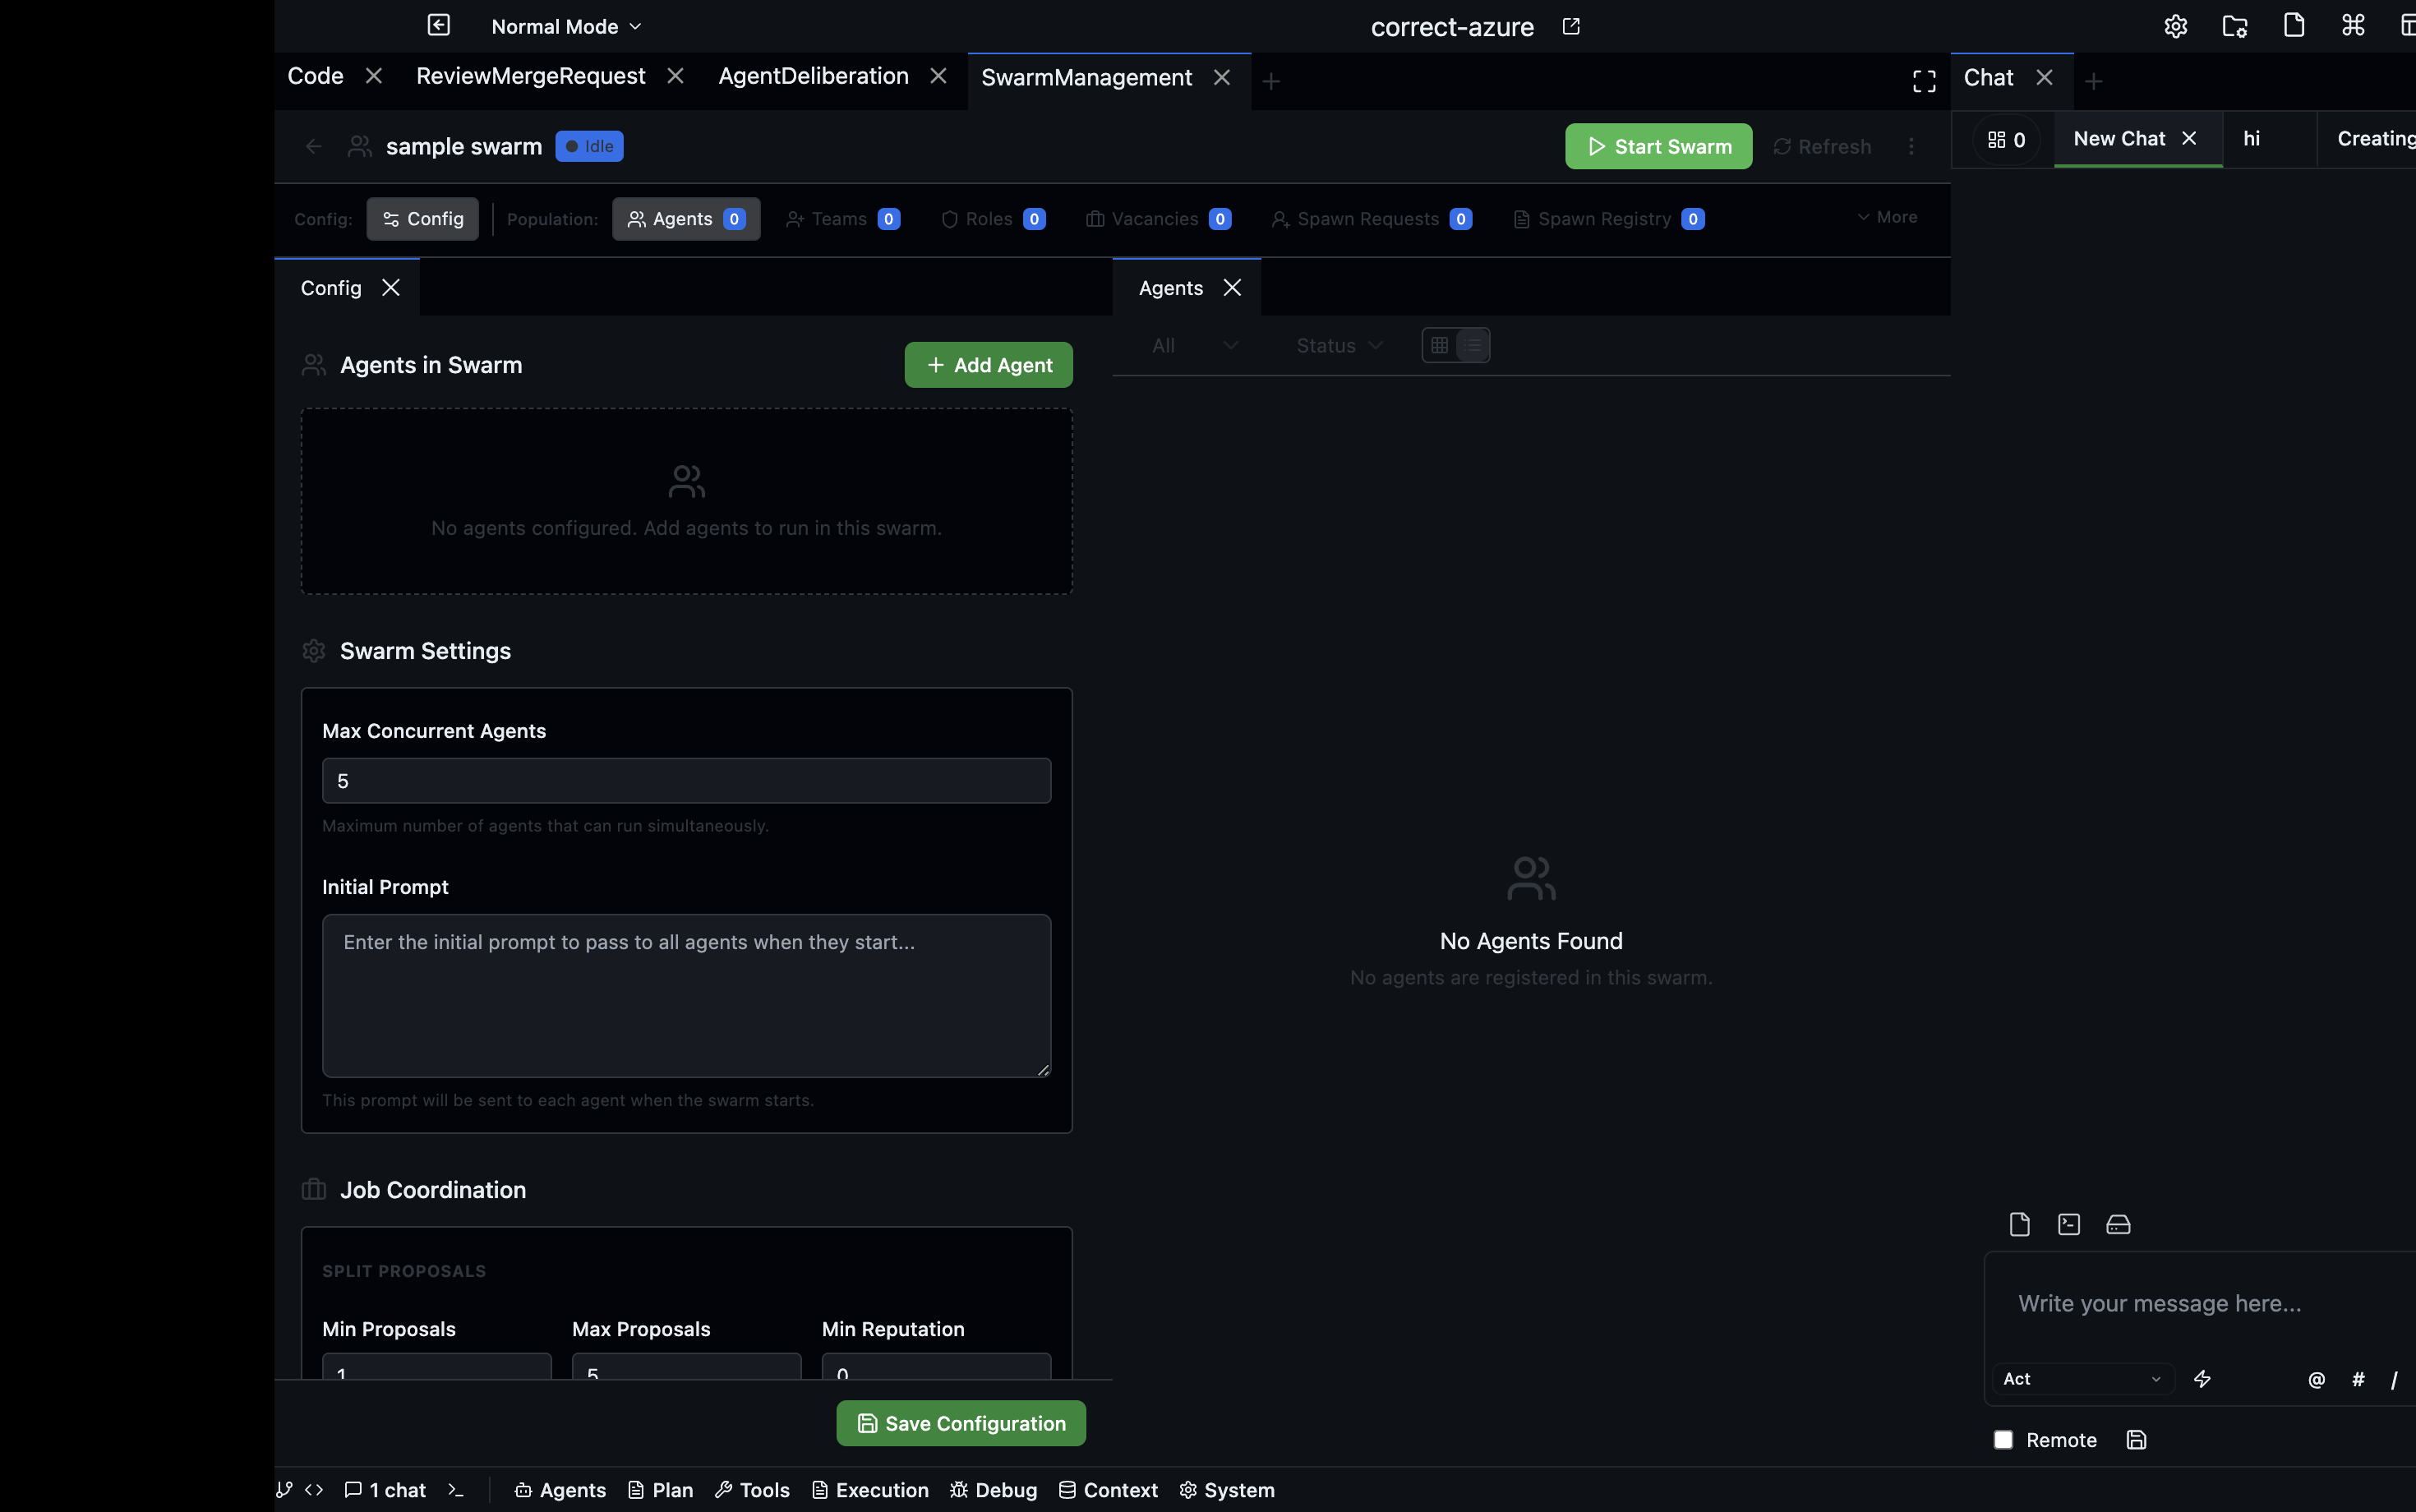2416x1512 pixels.
Task: Open the git branch icon in the status bar
Action: pyautogui.click(x=285, y=1489)
